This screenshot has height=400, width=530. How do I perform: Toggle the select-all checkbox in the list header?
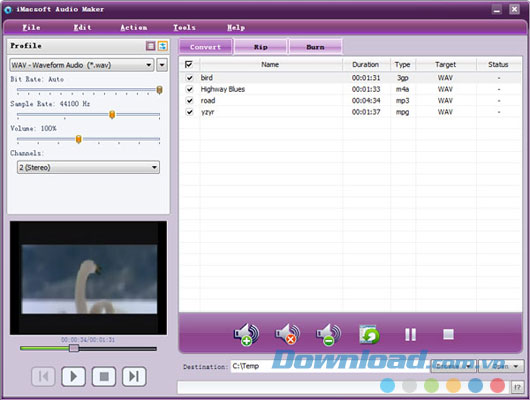click(189, 64)
